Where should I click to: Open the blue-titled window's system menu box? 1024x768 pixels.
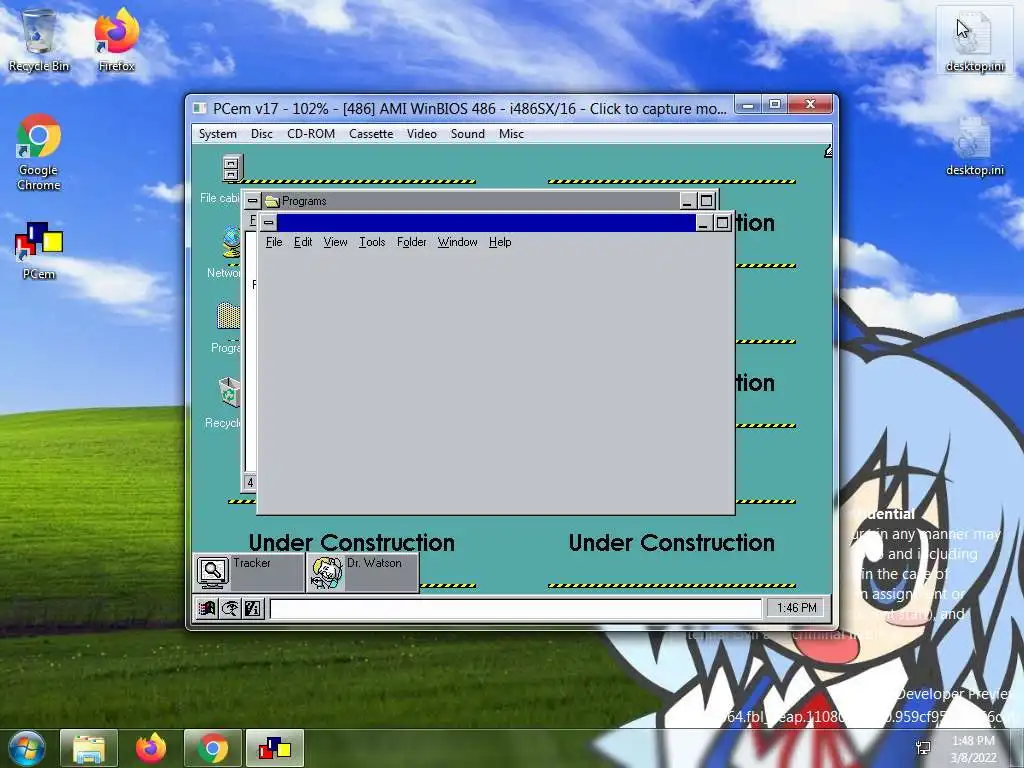[x=268, y=223]
